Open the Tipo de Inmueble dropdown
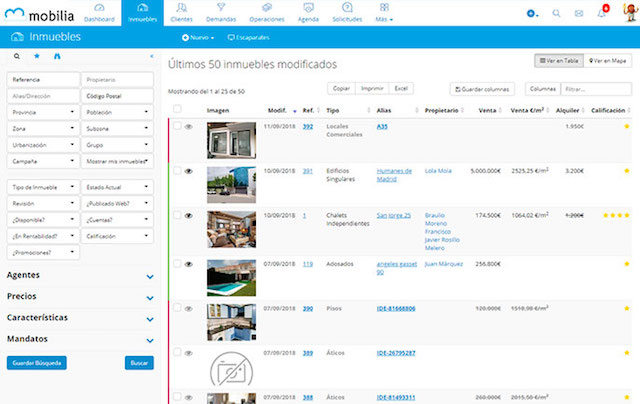Image resolution: width=640 pixels, height=404 pixels. [43, 187]
